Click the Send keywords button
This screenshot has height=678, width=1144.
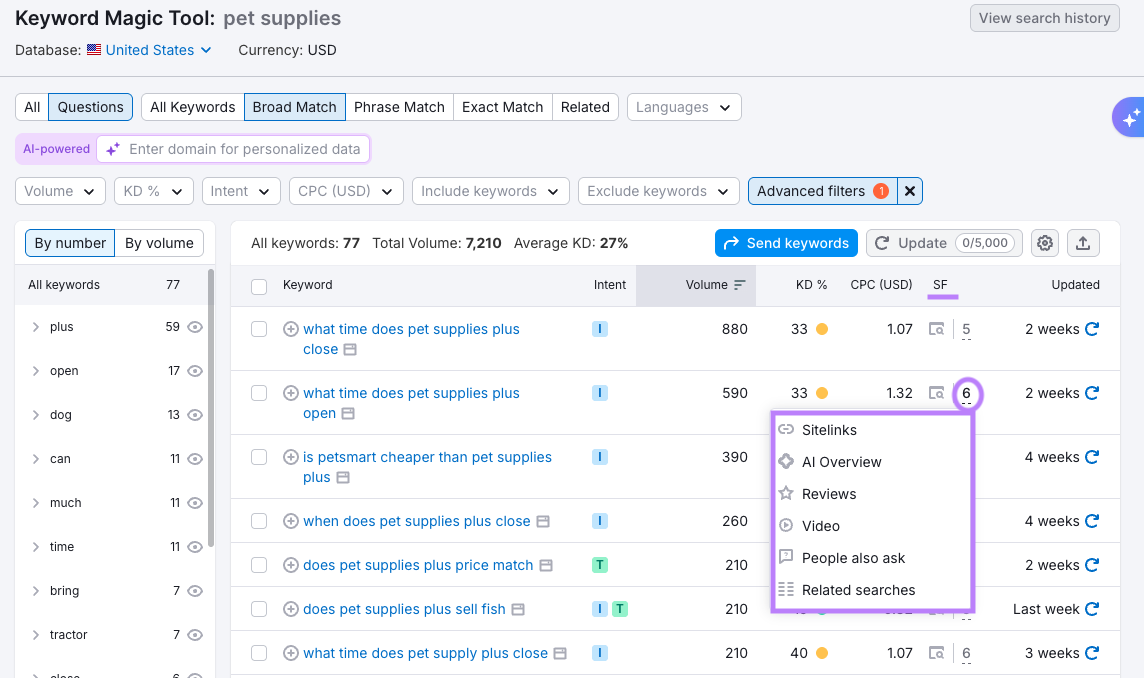point(786,243)
